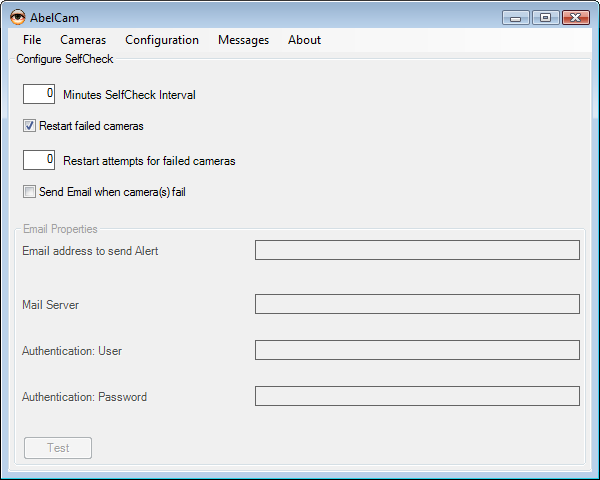Open the About menu
The width and height of the screenshot is (600, 480).
304,40
